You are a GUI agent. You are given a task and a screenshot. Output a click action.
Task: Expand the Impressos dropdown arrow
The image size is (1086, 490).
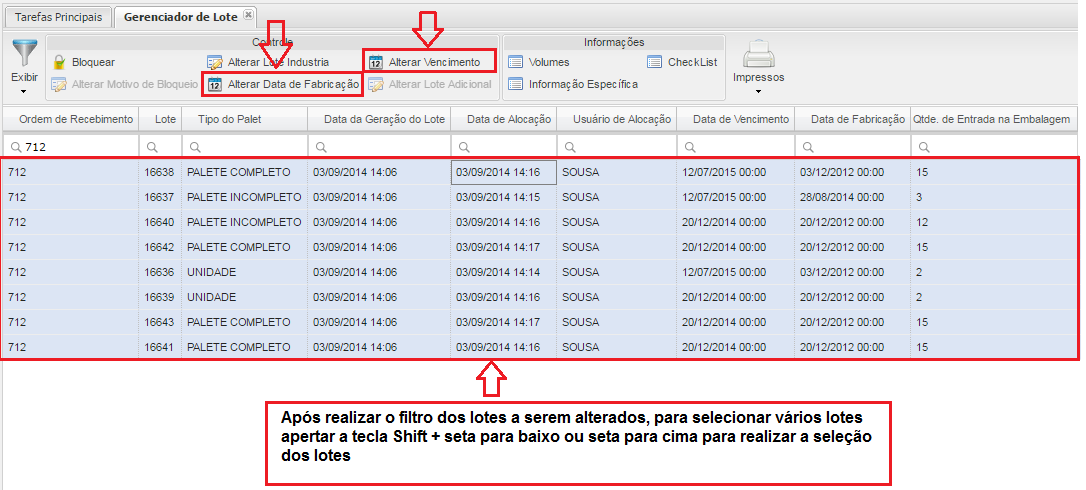[x=758, y=91]
